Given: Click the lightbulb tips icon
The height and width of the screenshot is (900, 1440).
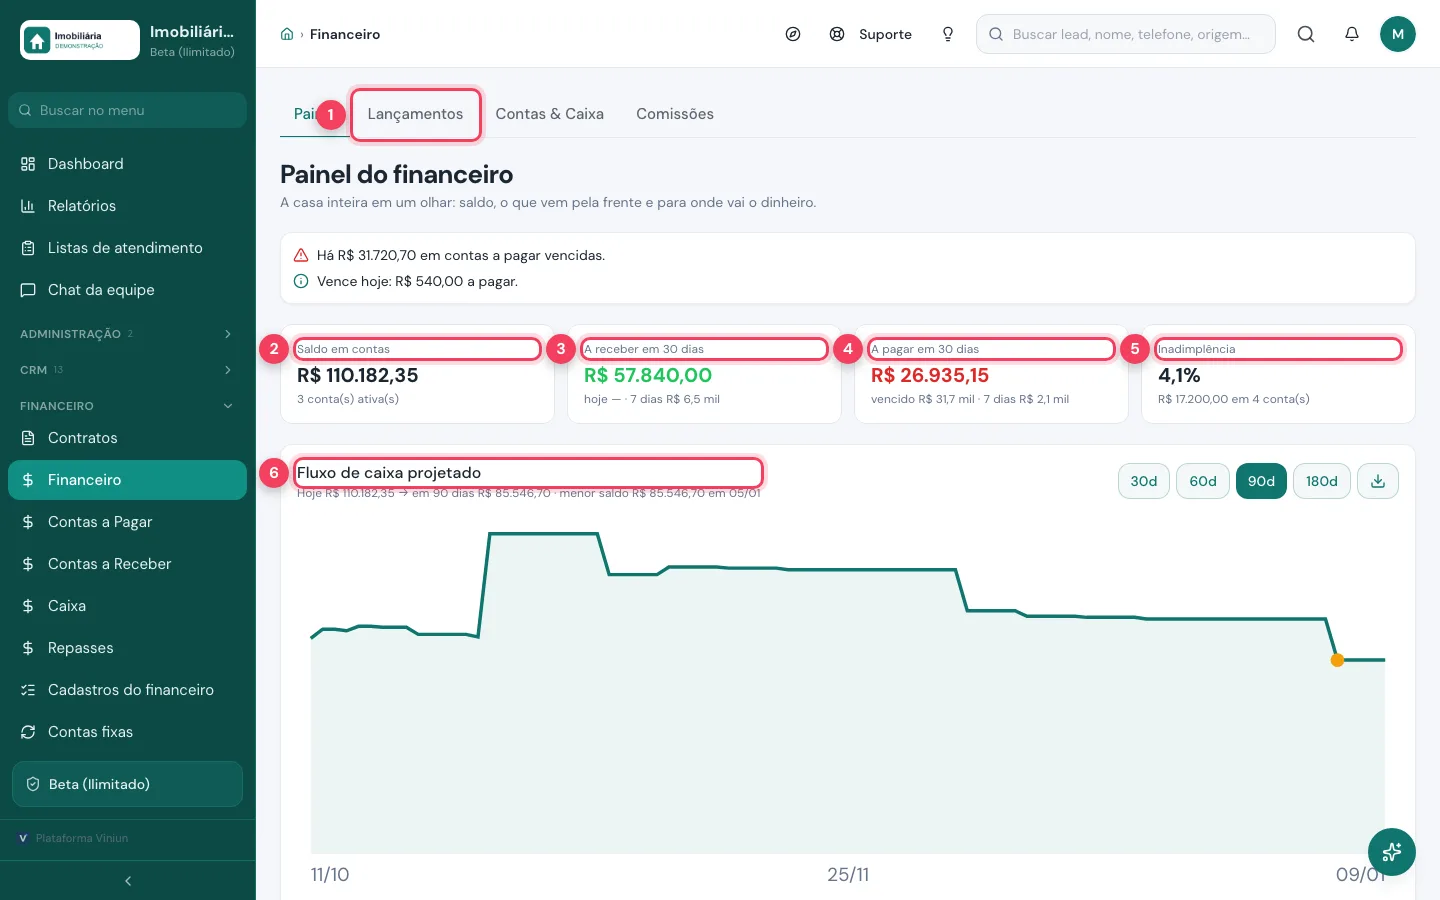Looking at the screenshot, I should tap(948, 34).
